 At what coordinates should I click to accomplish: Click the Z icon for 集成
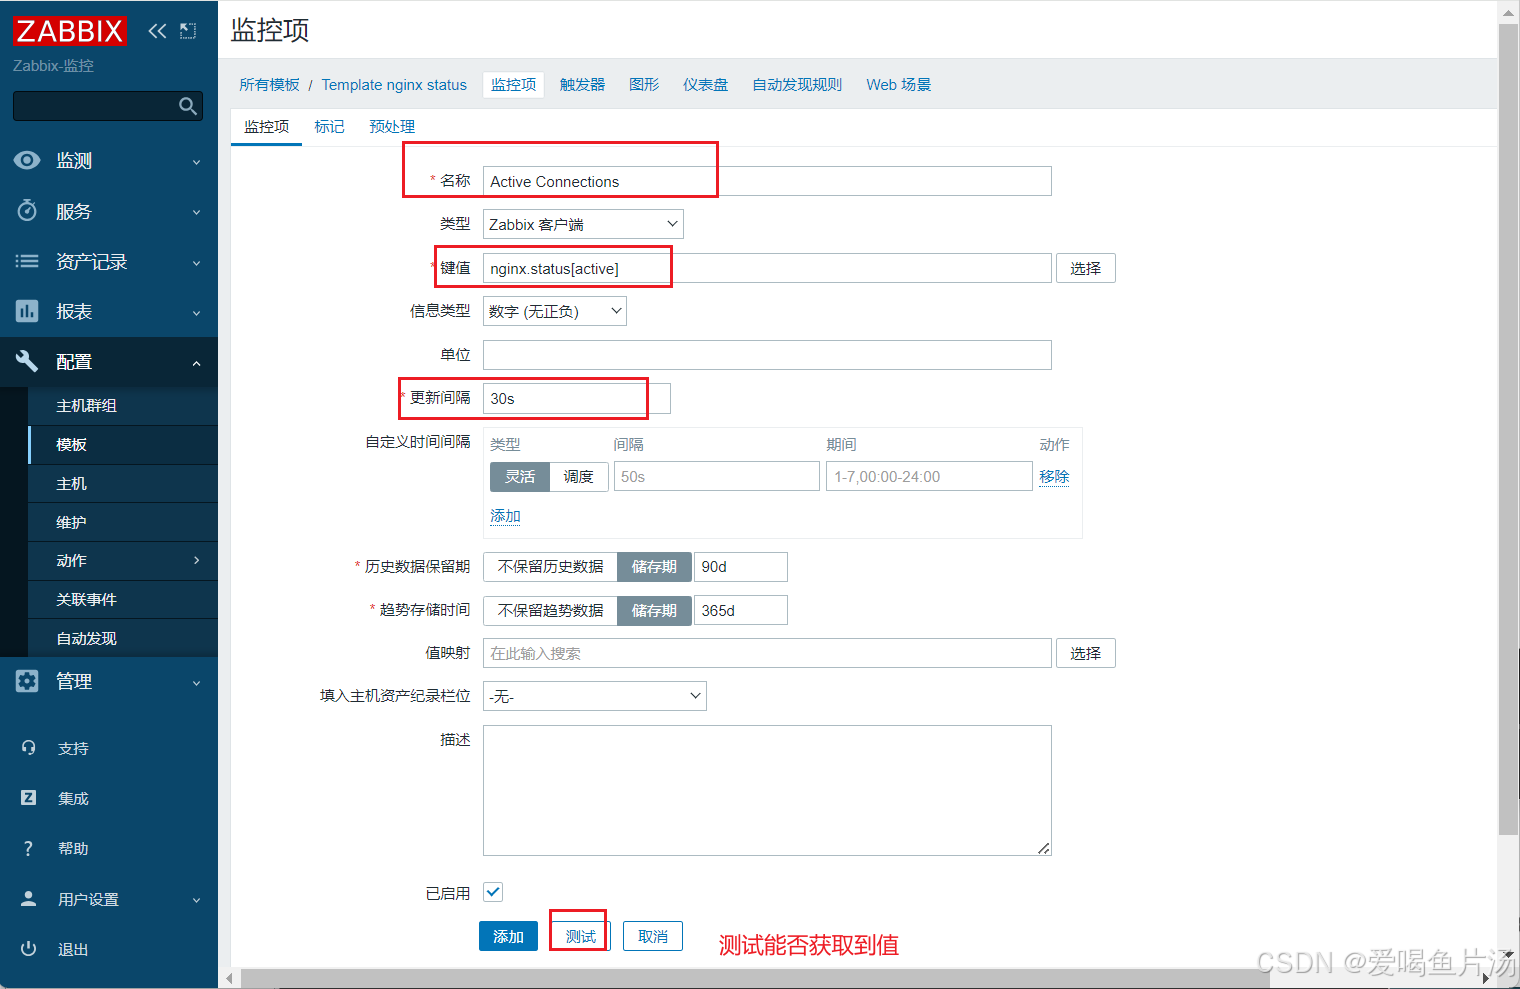(x=28, y=798)
